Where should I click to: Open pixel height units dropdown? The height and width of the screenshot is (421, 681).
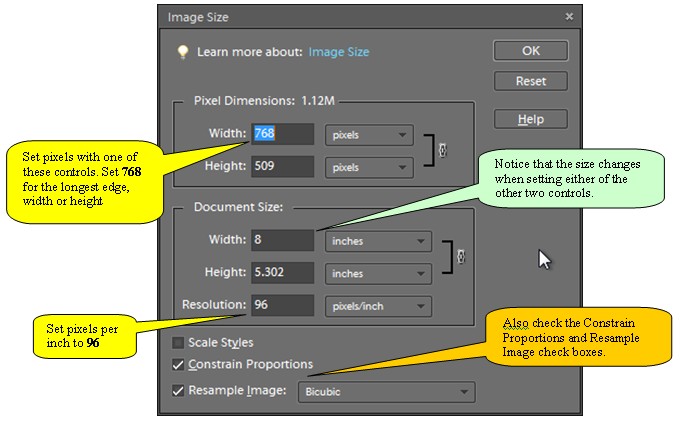369,168
